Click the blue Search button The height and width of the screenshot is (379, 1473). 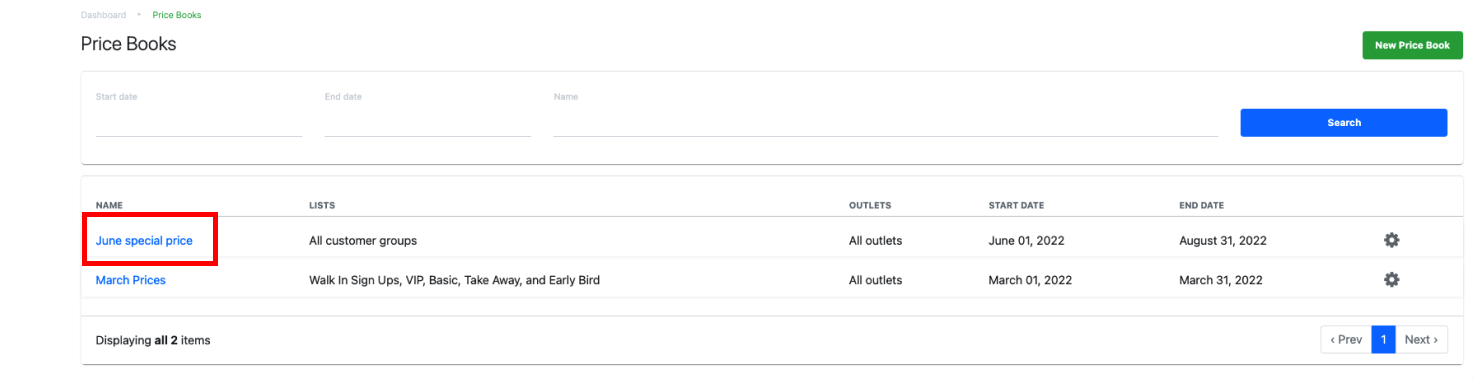point(1344,122)
